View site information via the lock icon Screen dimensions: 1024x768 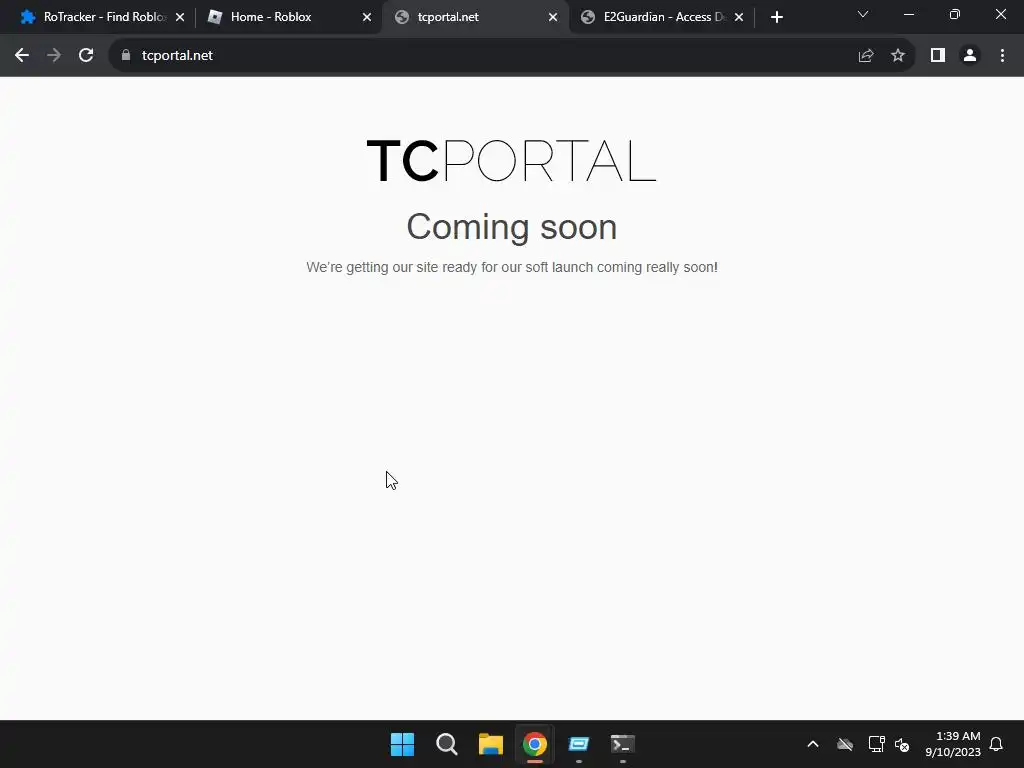pos(126,56)
